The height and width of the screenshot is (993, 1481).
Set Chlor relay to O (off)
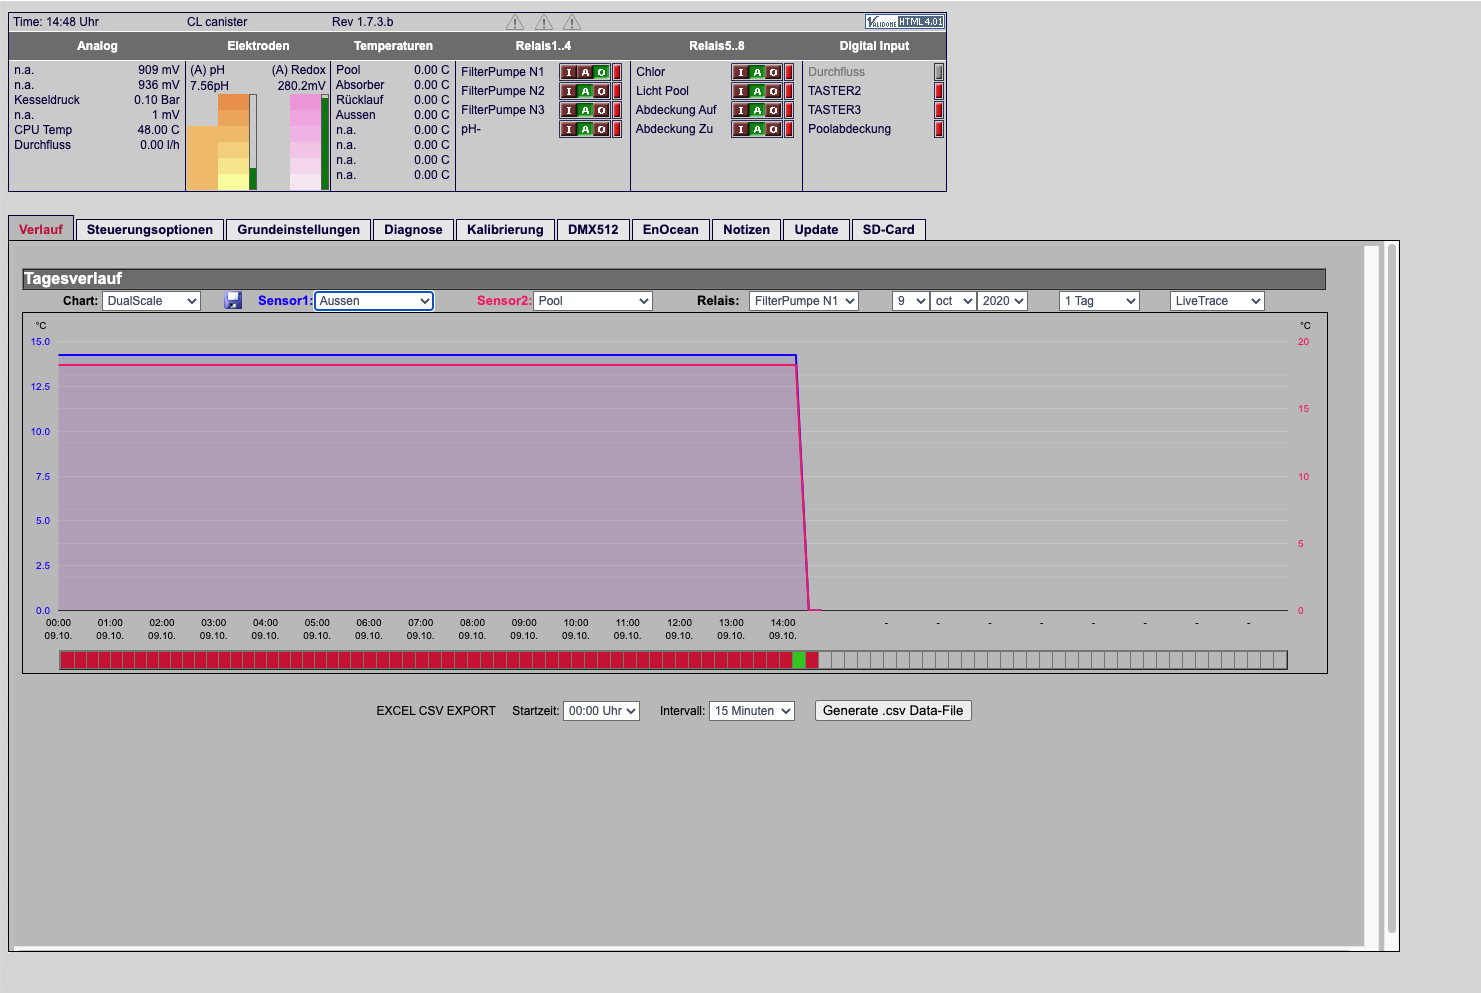773,72
